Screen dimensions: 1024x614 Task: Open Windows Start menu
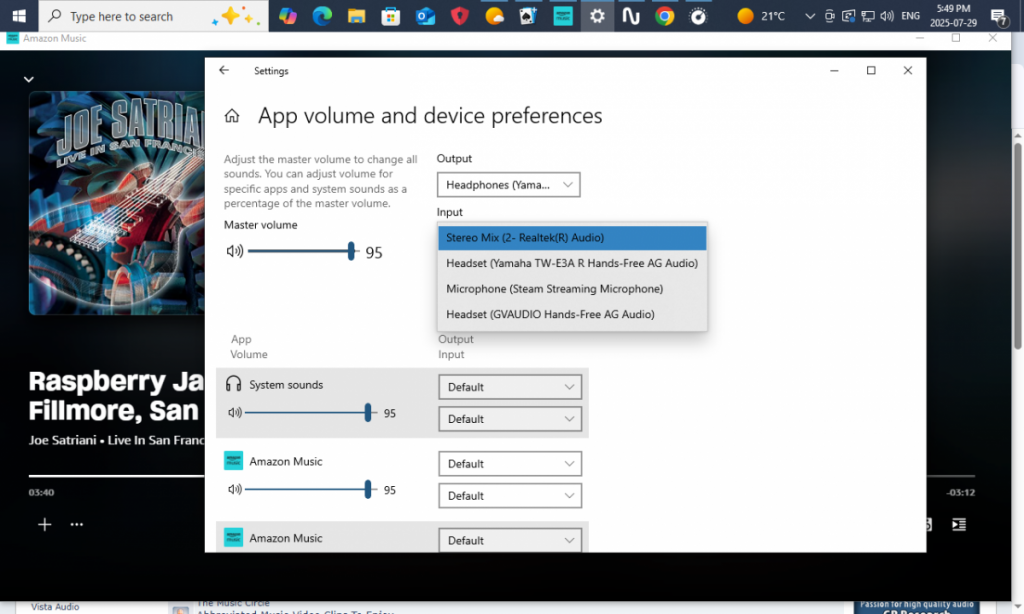pyautogui.click(x=19, y=16)
